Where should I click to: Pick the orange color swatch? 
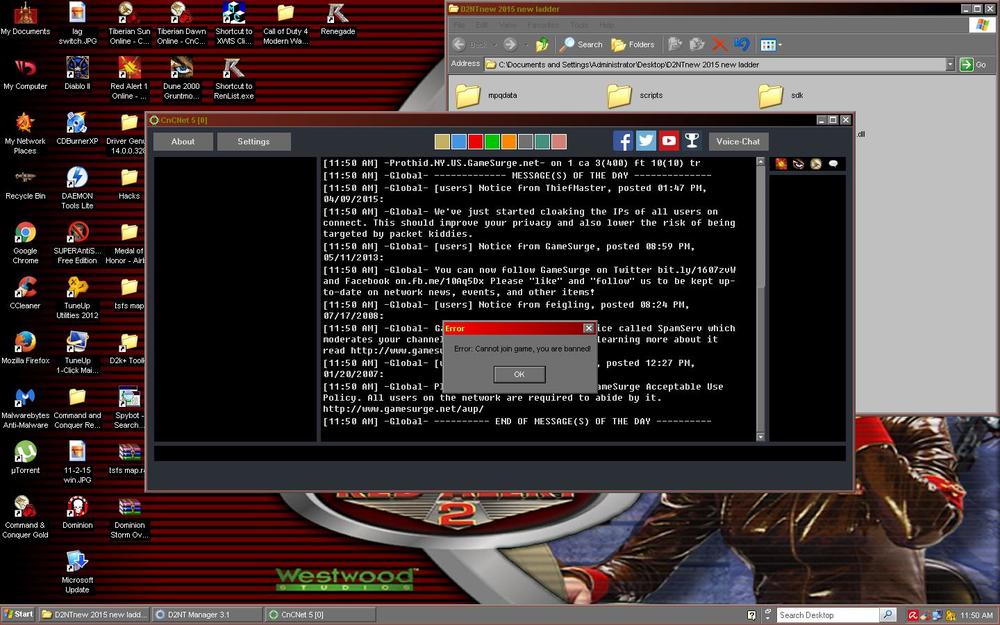(x=508, y=142)
